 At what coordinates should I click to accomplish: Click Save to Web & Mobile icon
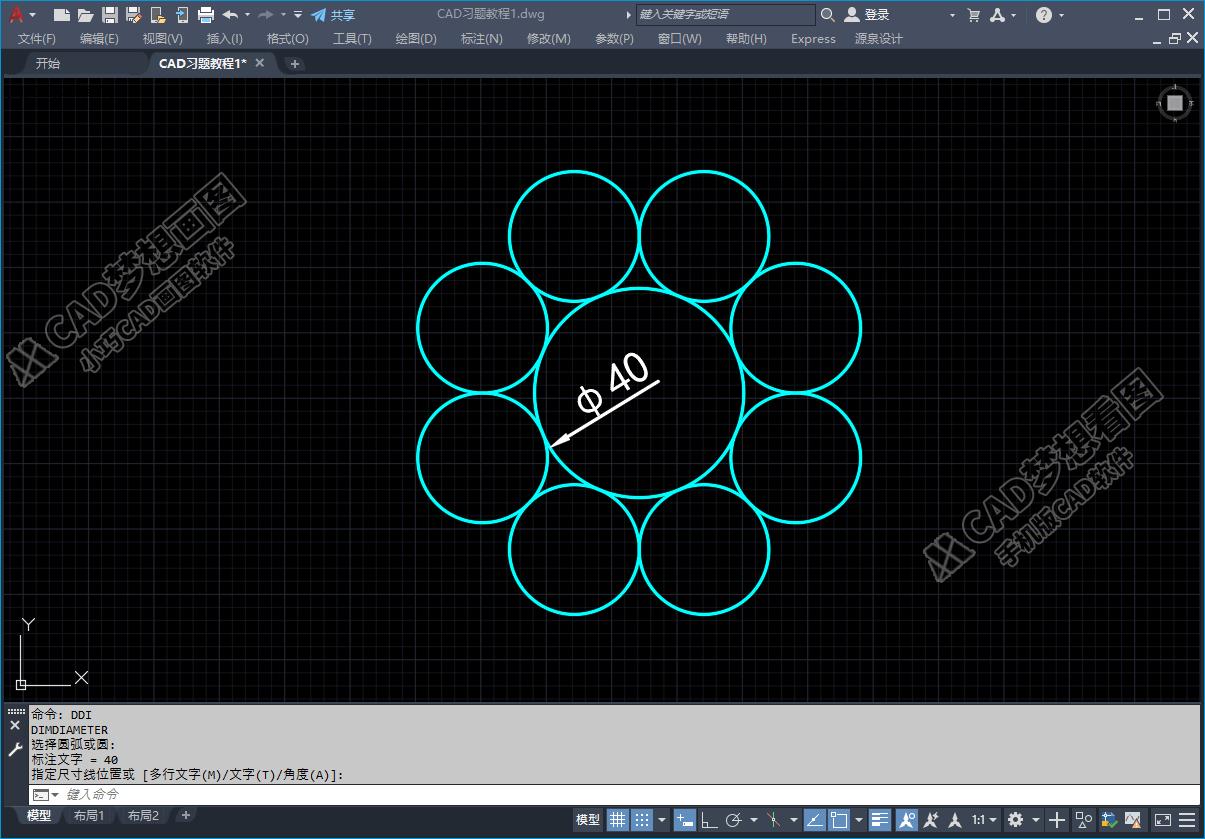182,15
